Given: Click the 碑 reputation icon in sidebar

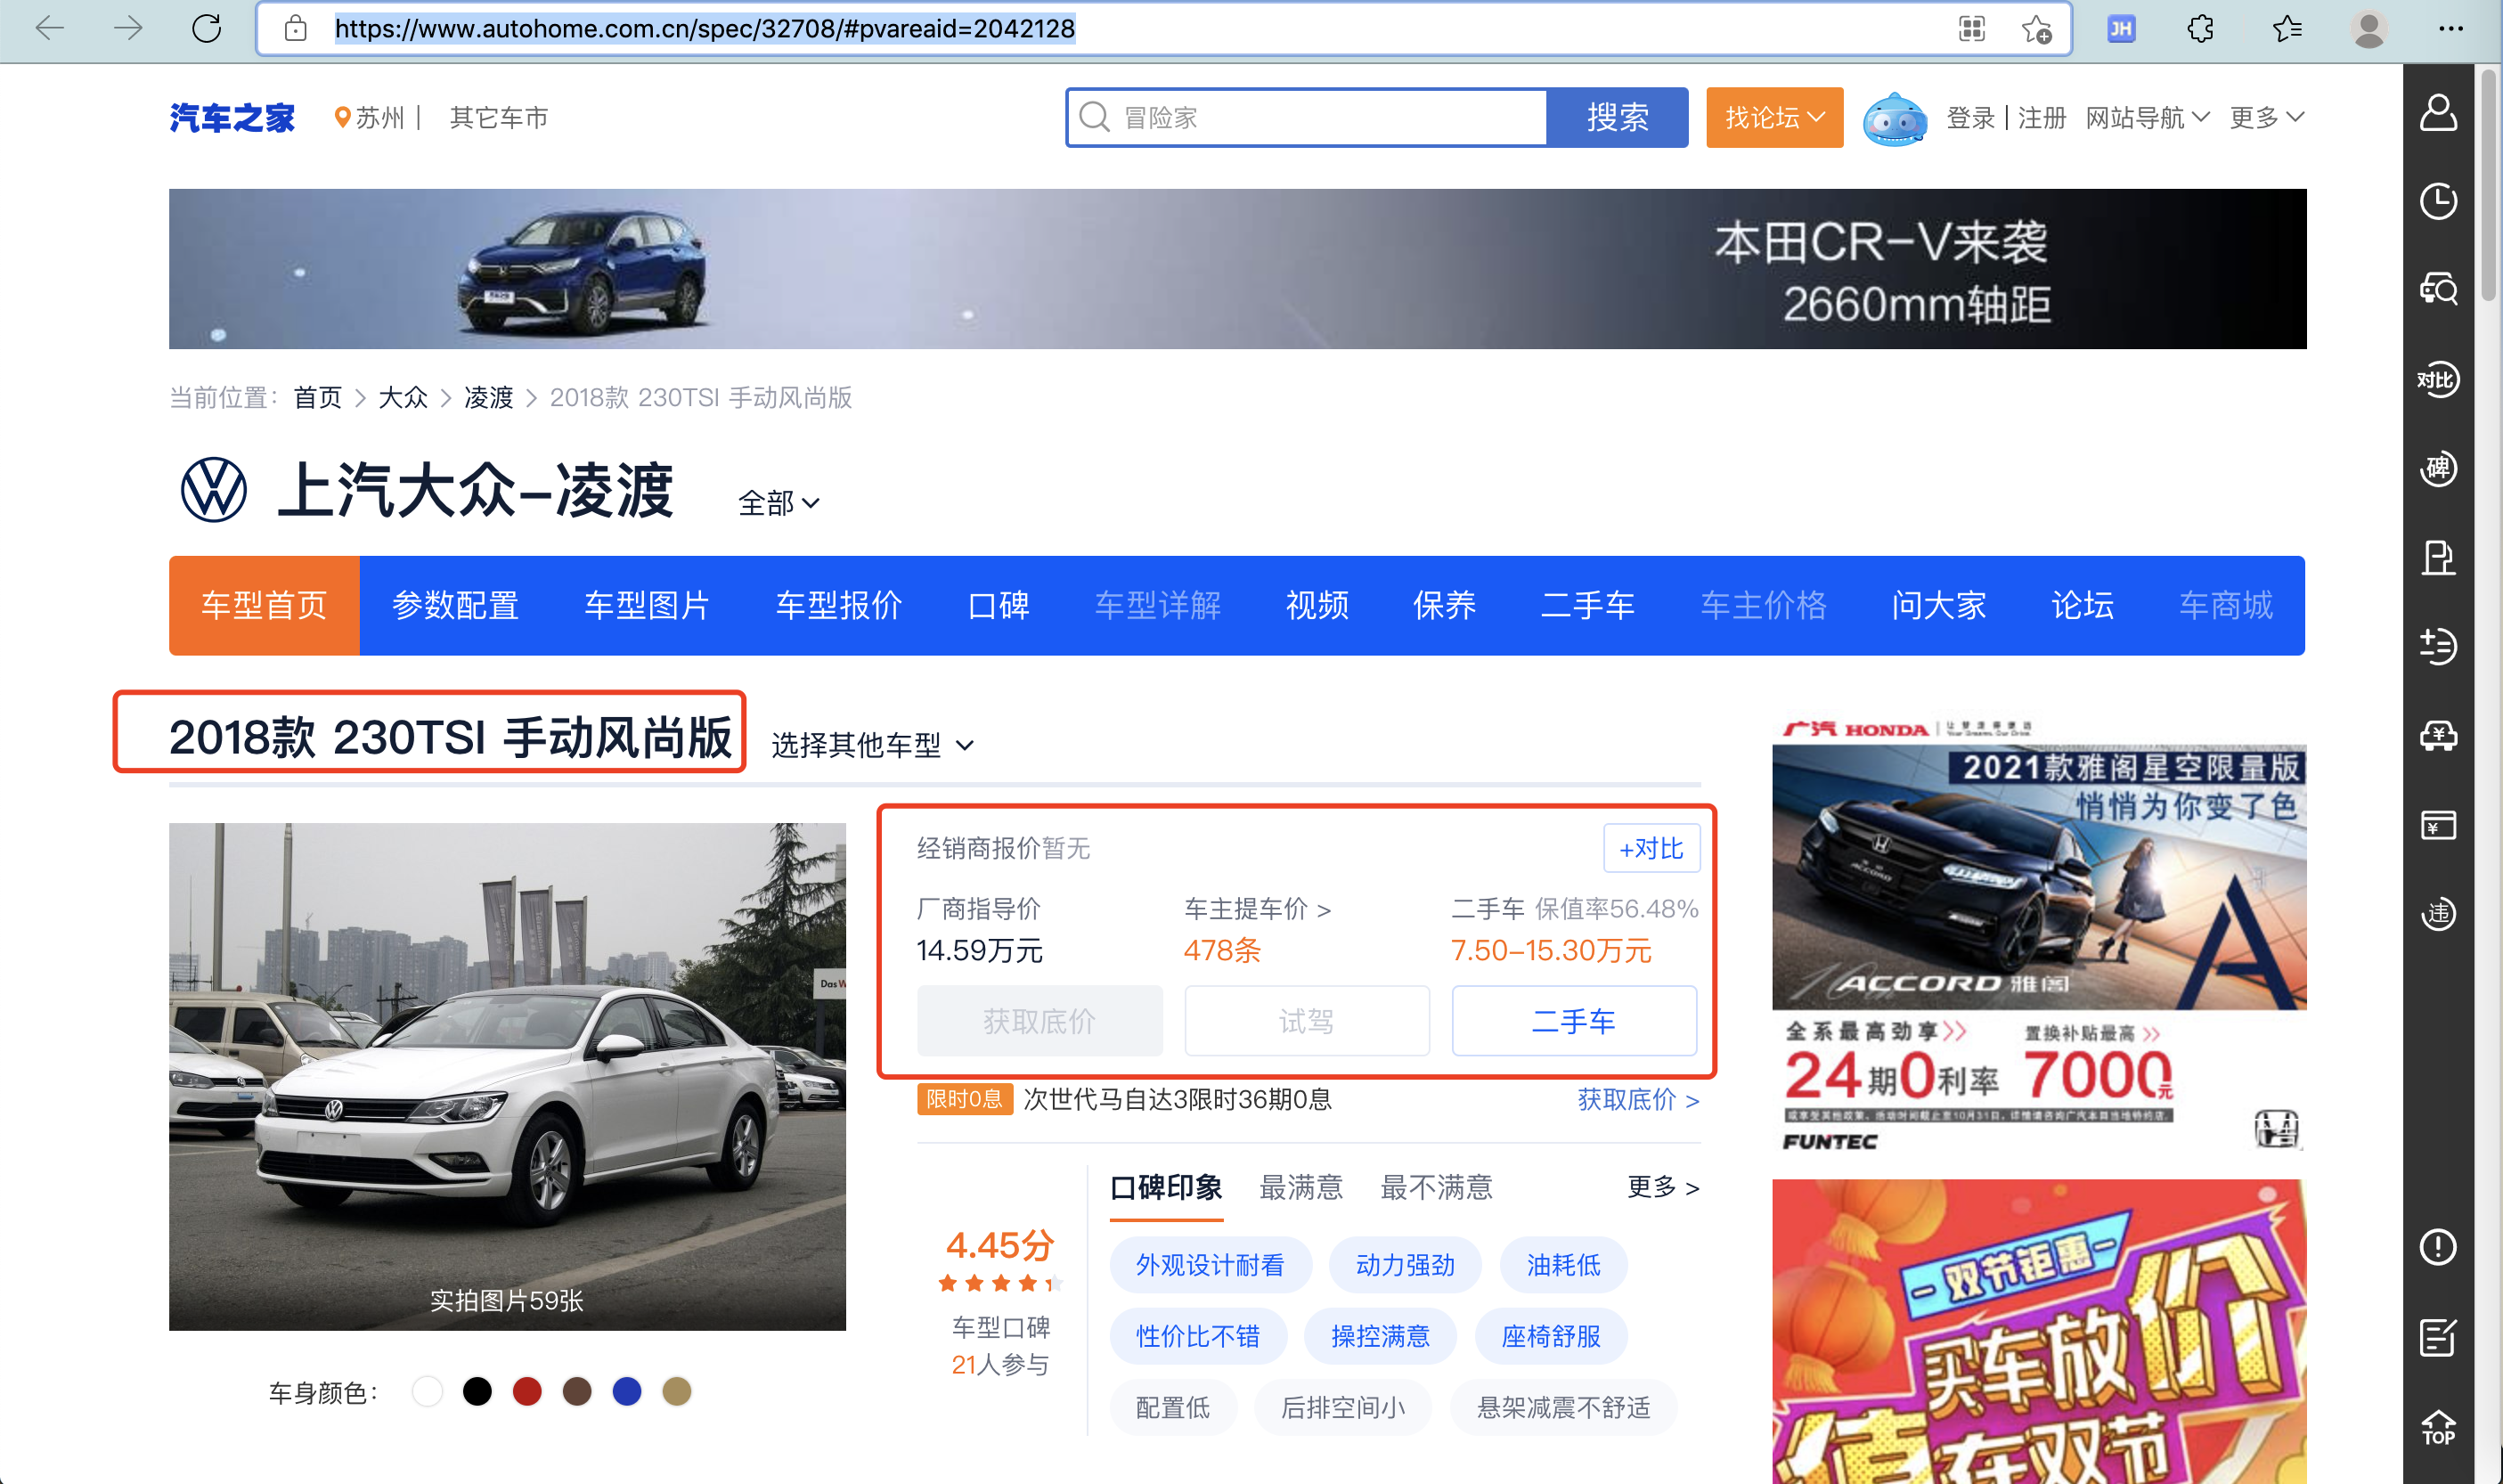Looking at the screenshot, I should coord(2438,468).
